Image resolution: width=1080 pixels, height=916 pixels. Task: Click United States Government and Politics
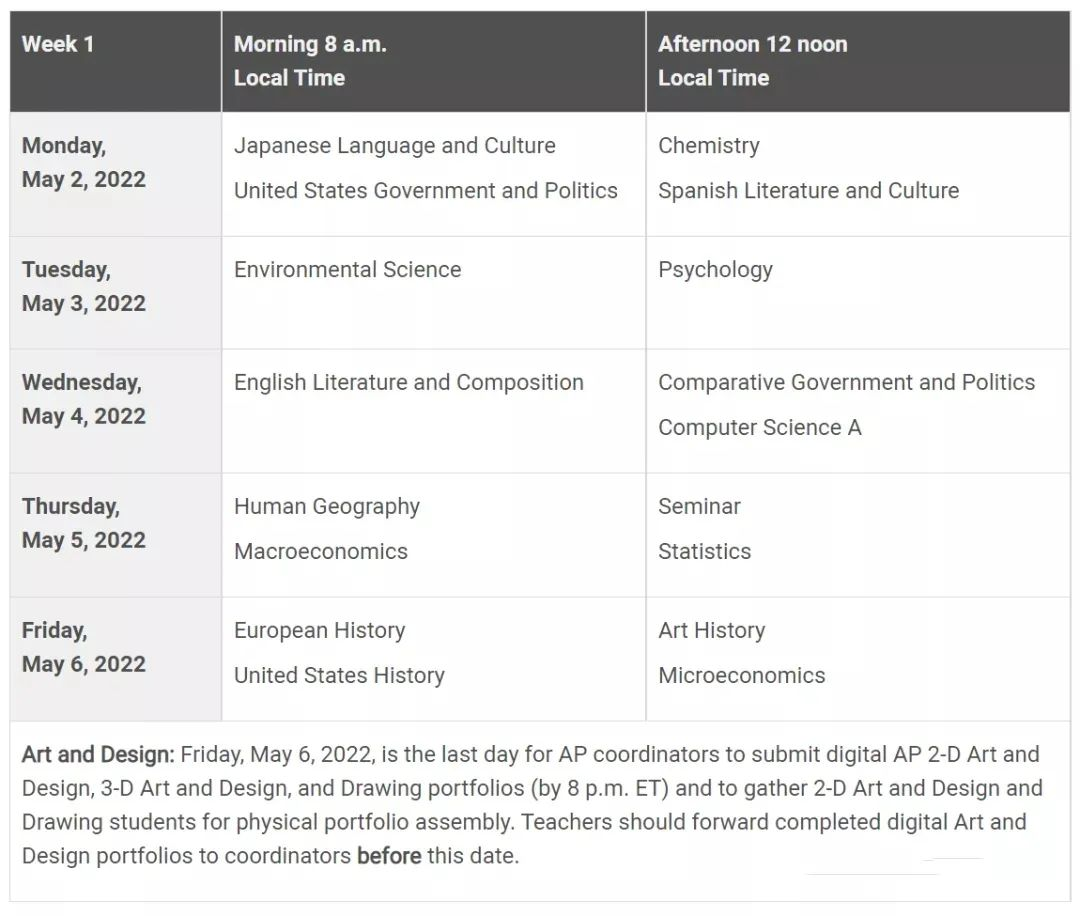426,191
